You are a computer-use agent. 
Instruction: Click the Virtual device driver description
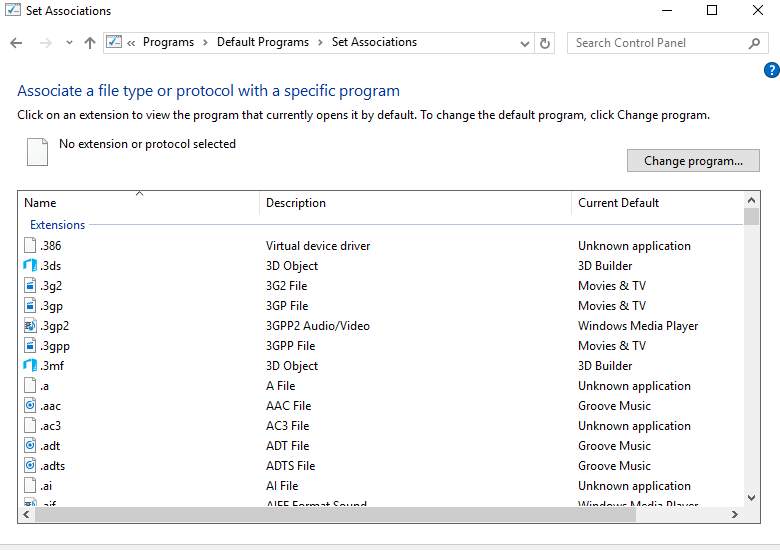click(x=318, y=246)
